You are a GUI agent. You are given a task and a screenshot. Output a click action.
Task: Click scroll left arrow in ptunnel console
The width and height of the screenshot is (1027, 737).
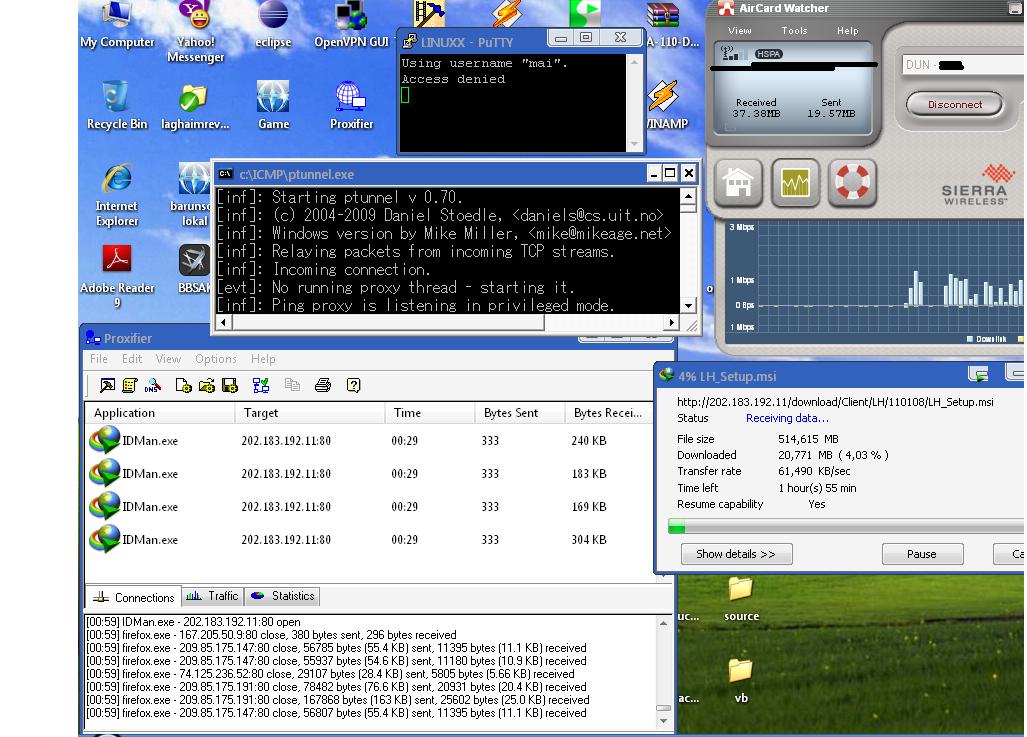pyautogui.click(x=224, y=322)
